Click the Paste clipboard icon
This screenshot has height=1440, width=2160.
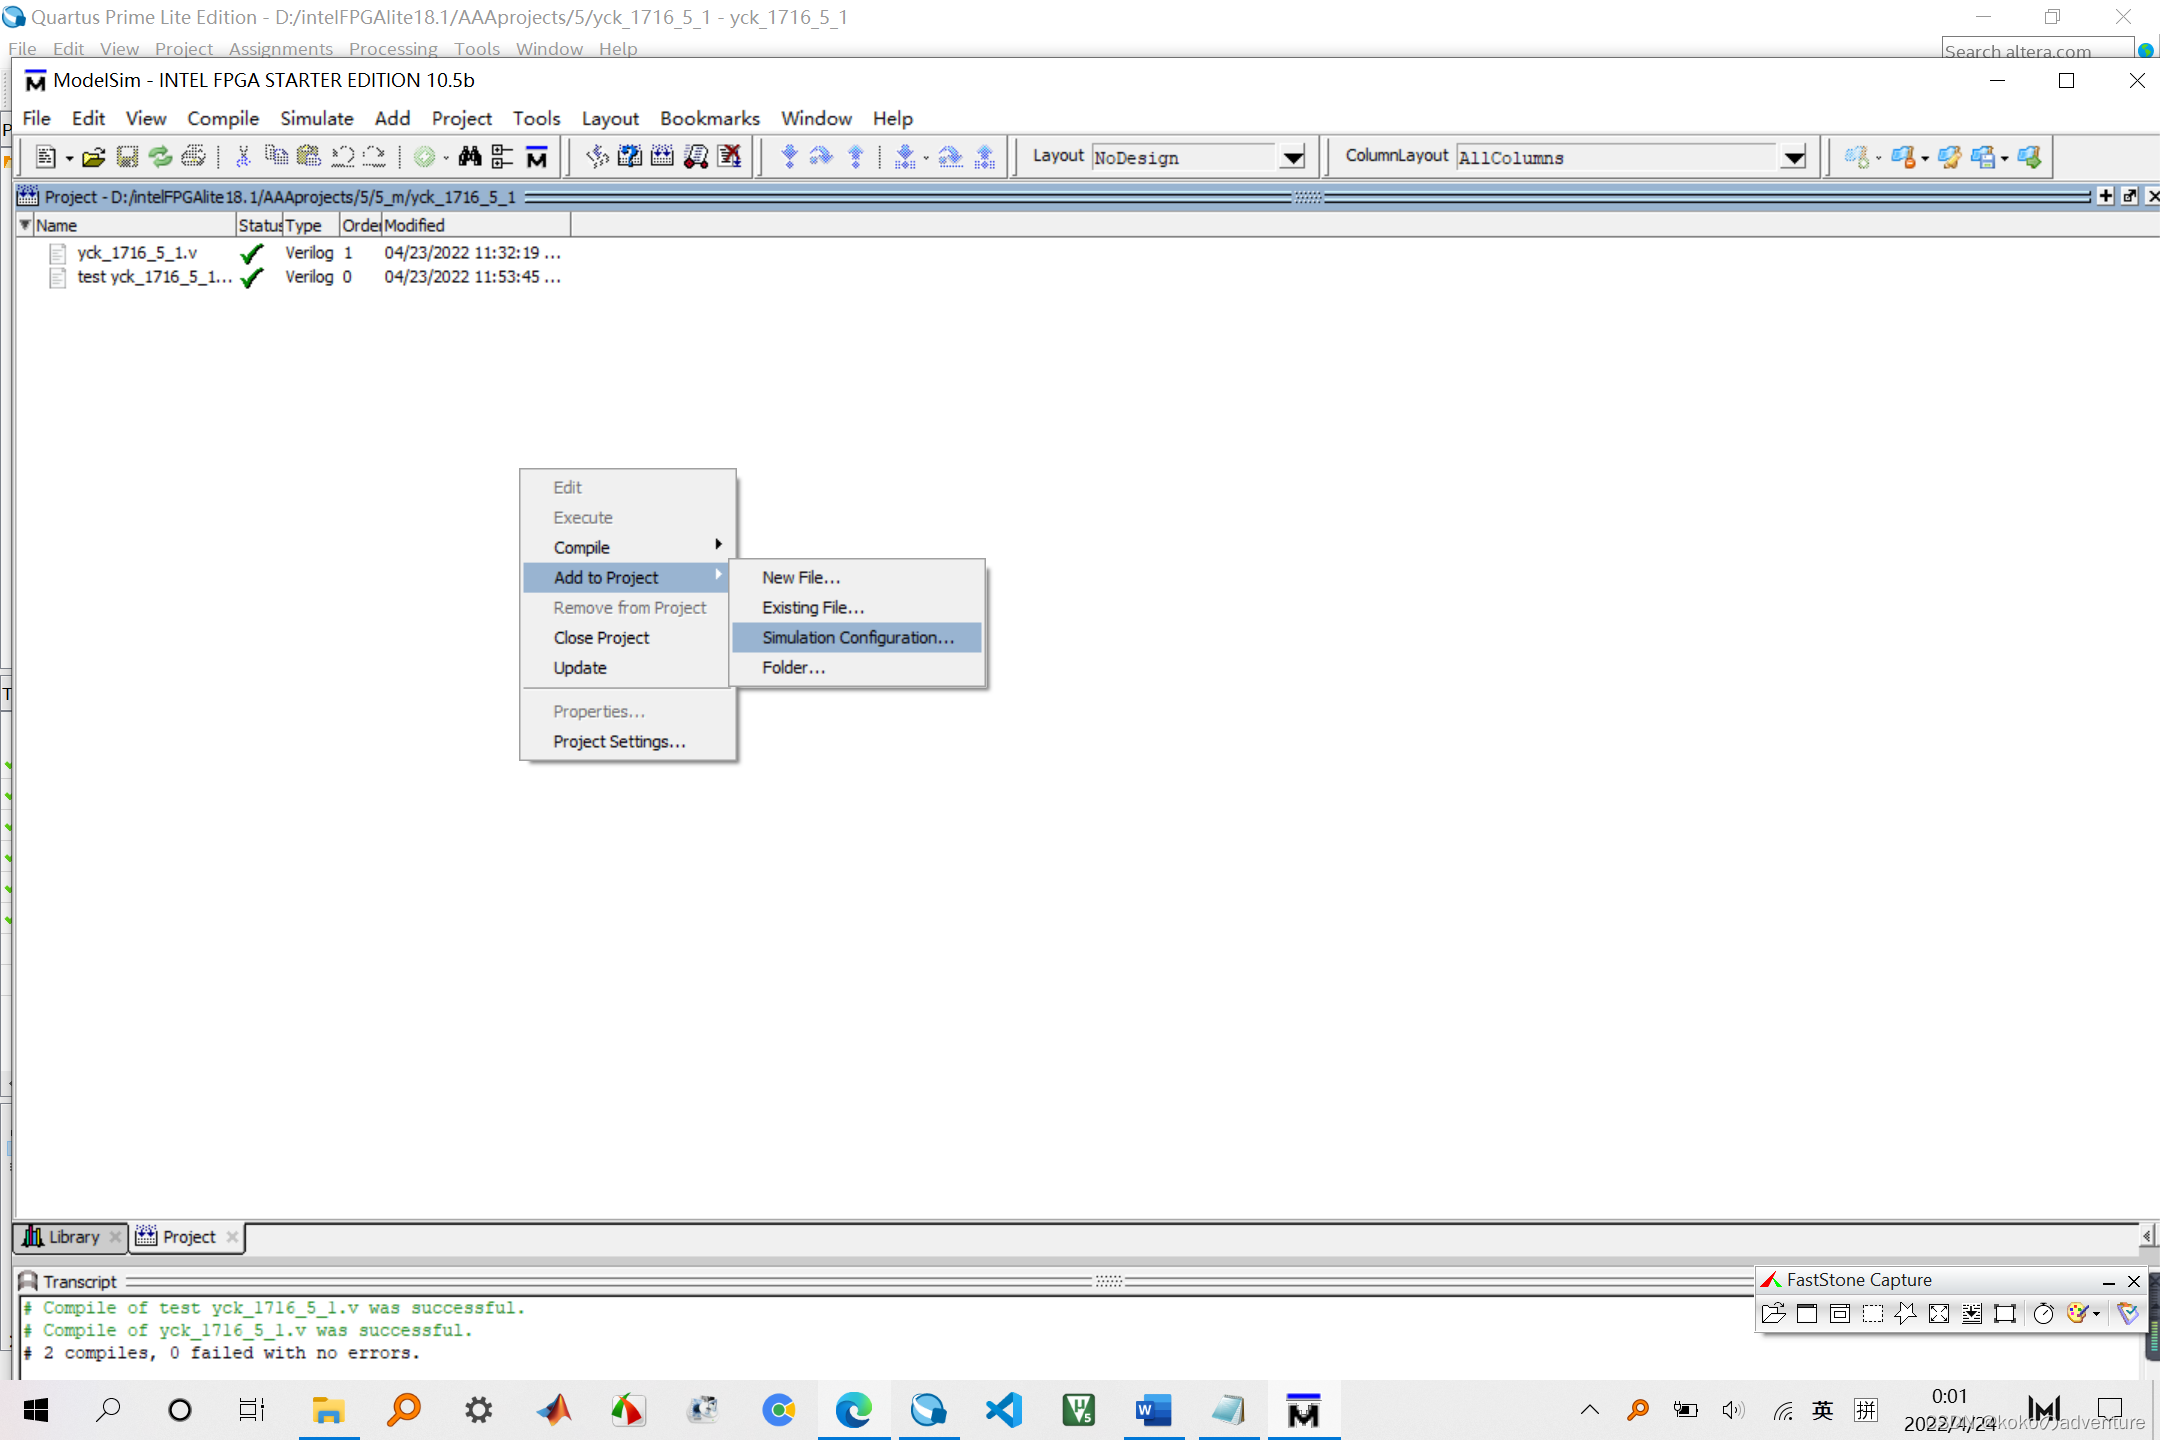coord(309,156)
